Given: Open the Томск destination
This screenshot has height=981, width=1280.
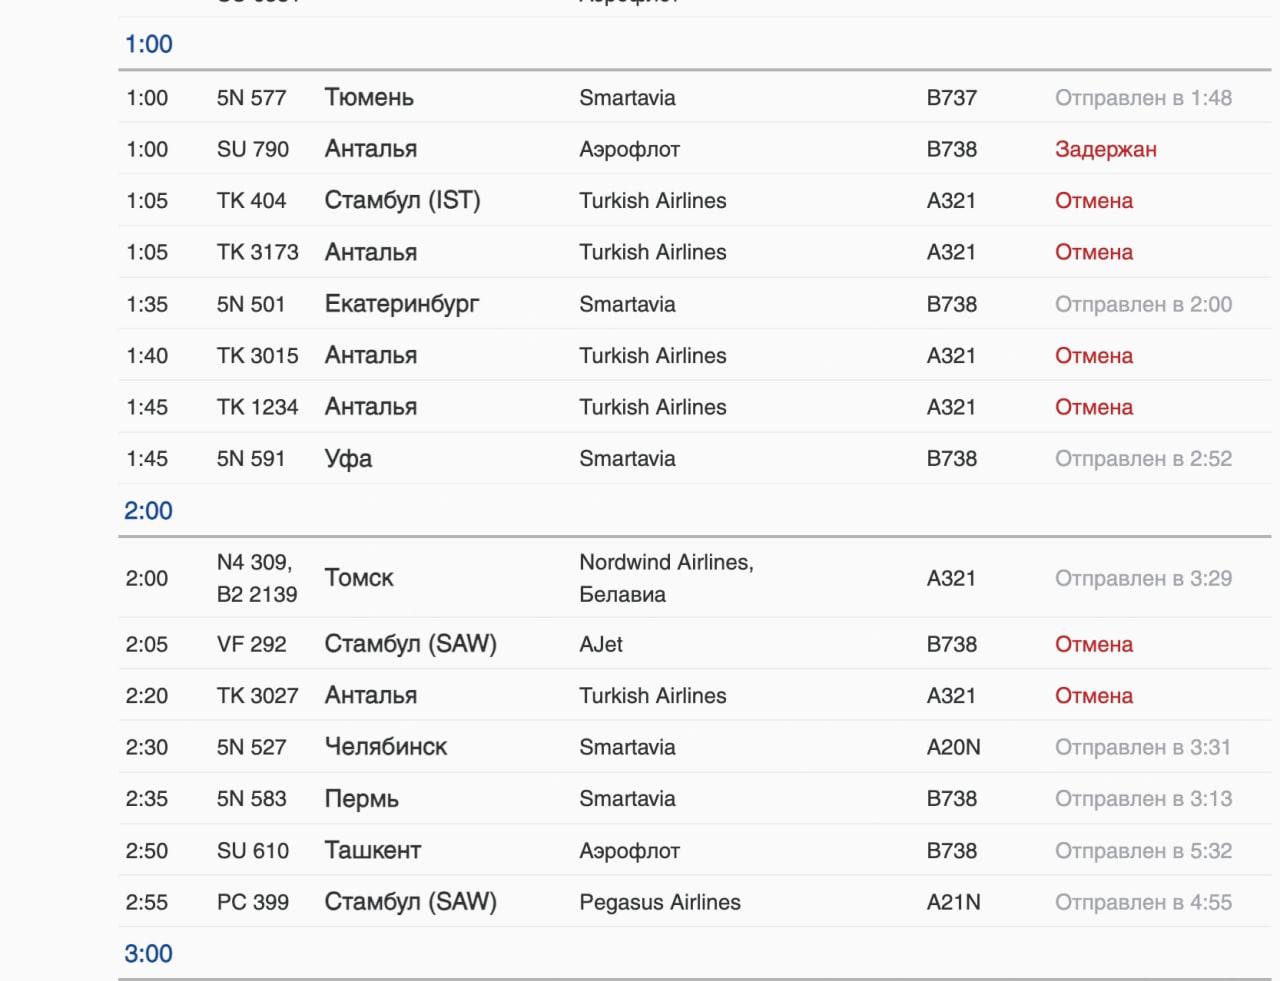Looking at the screenshot, I should tap(359, 578).
